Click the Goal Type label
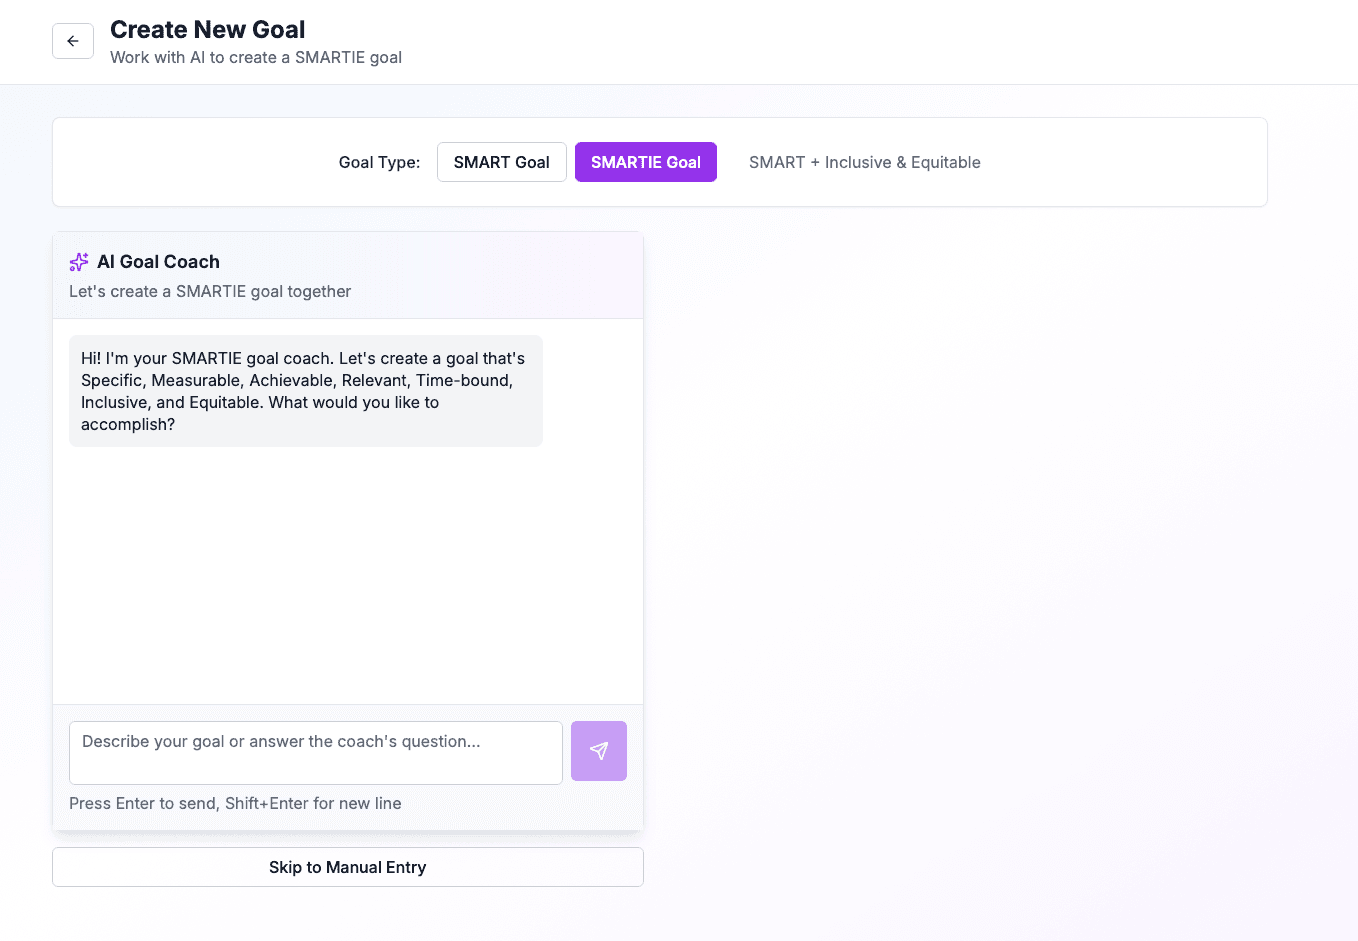The width and height of the screenshot is (1358, 941). click(379, 161)
